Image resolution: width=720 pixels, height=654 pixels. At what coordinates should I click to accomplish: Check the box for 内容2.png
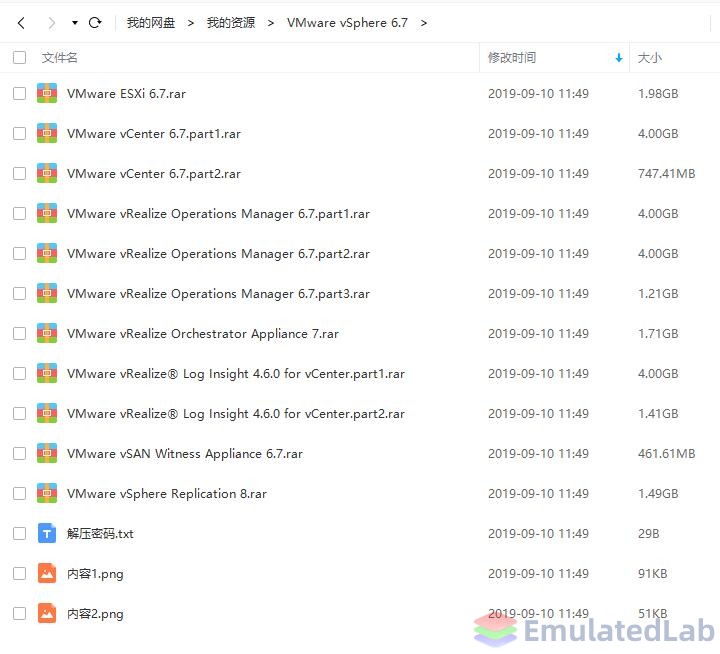tap(19, 613)
